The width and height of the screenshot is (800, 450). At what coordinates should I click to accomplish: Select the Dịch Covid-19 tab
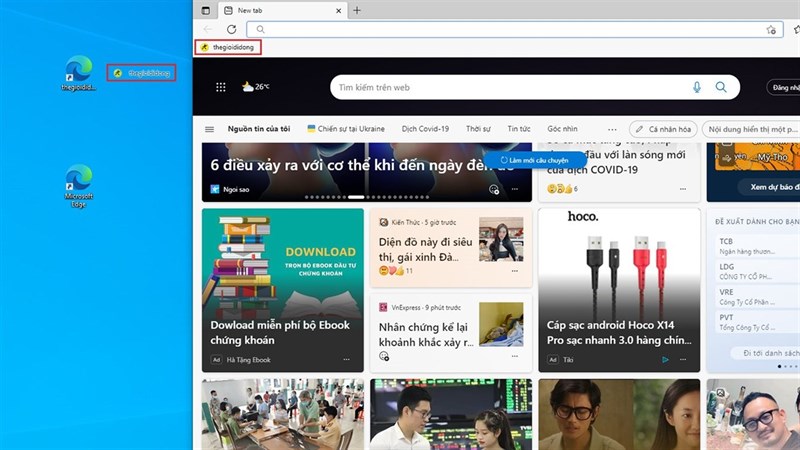426,129
